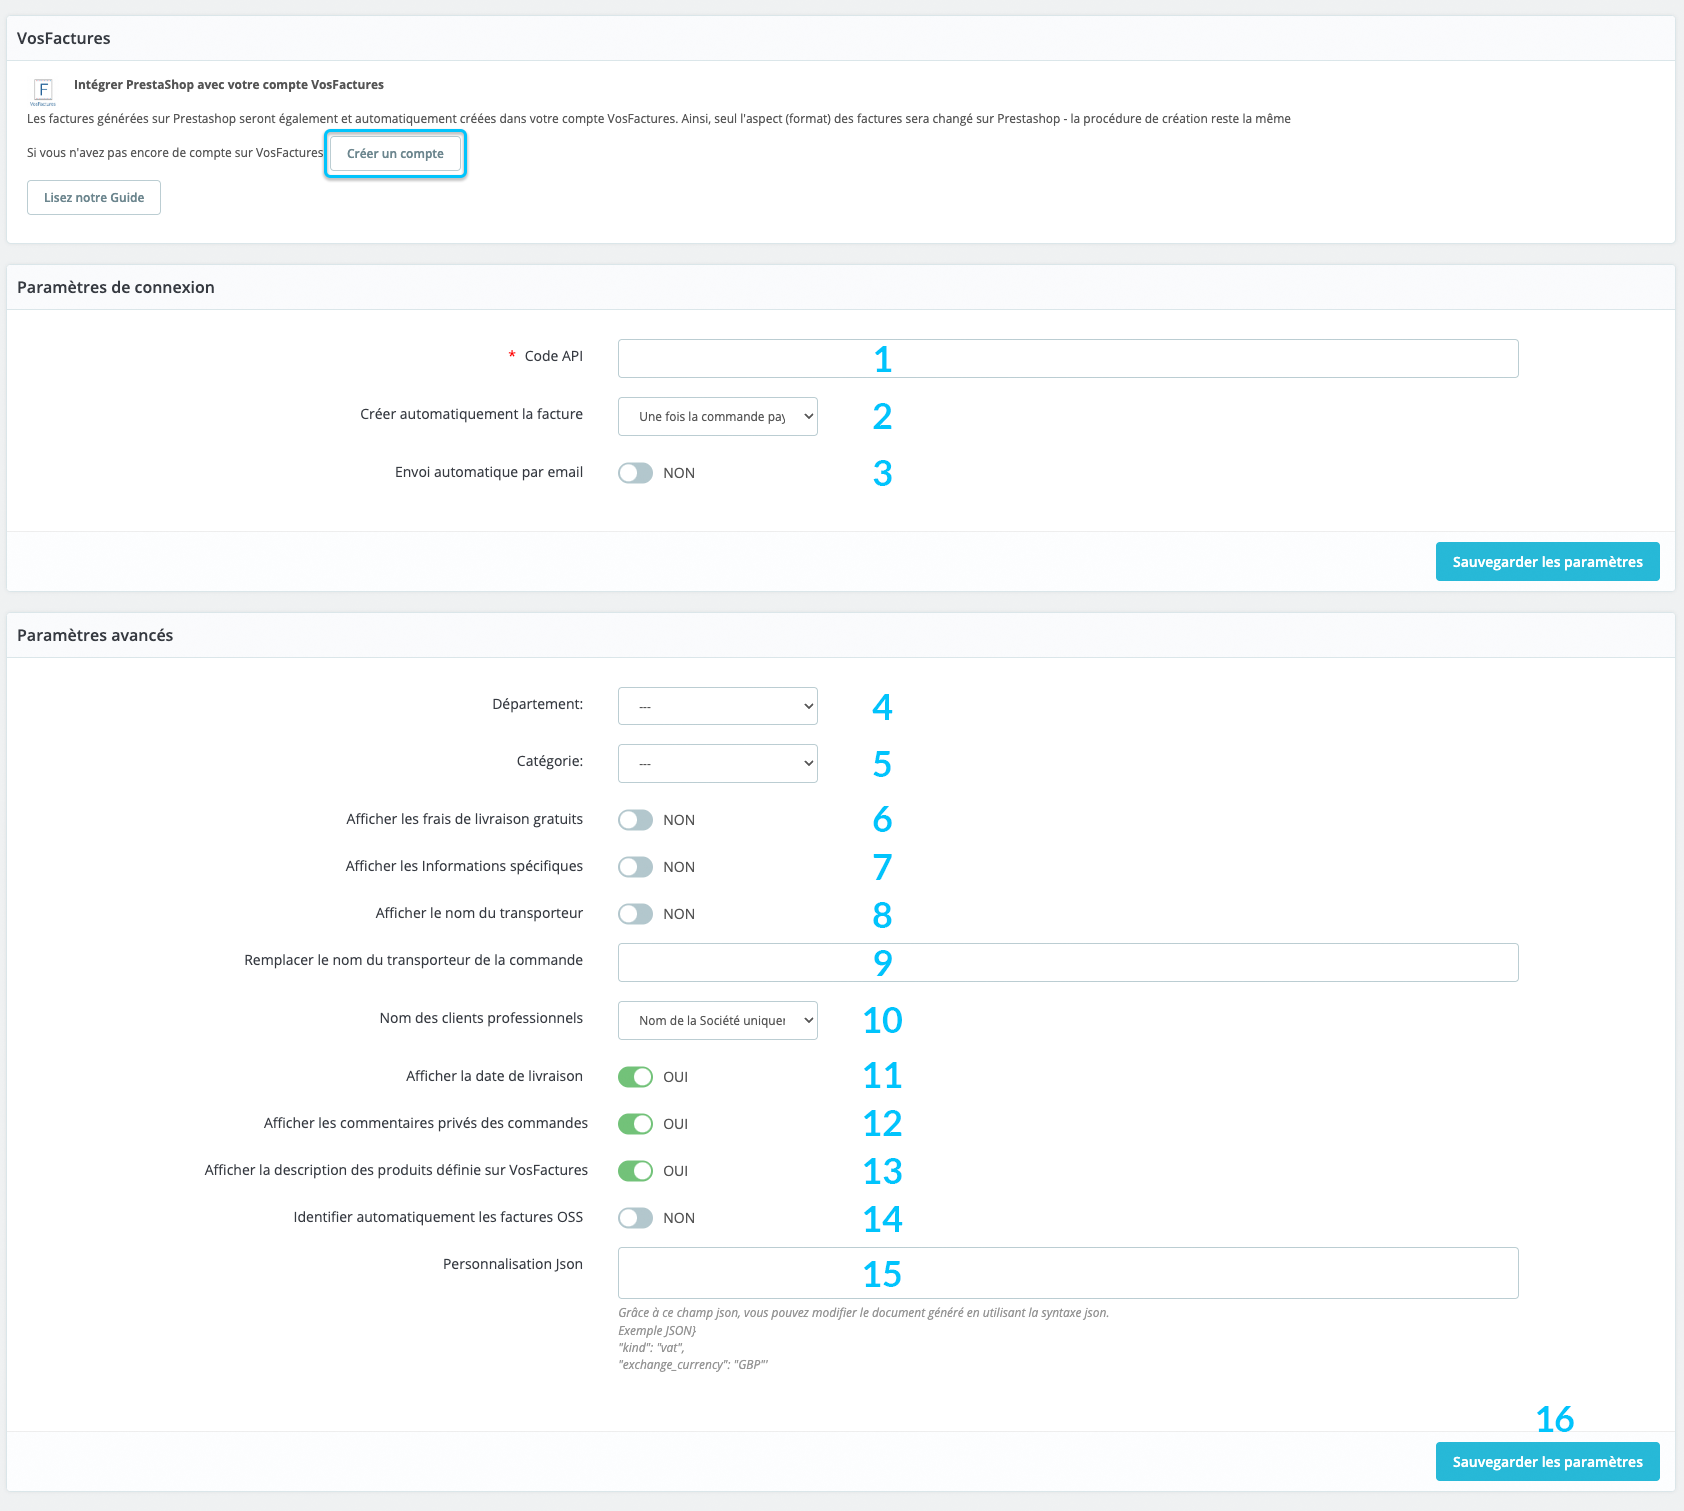Click the VosFactures logo icon
The width and height of the screenshot is (1684, 1511).
tap(43, 92)
